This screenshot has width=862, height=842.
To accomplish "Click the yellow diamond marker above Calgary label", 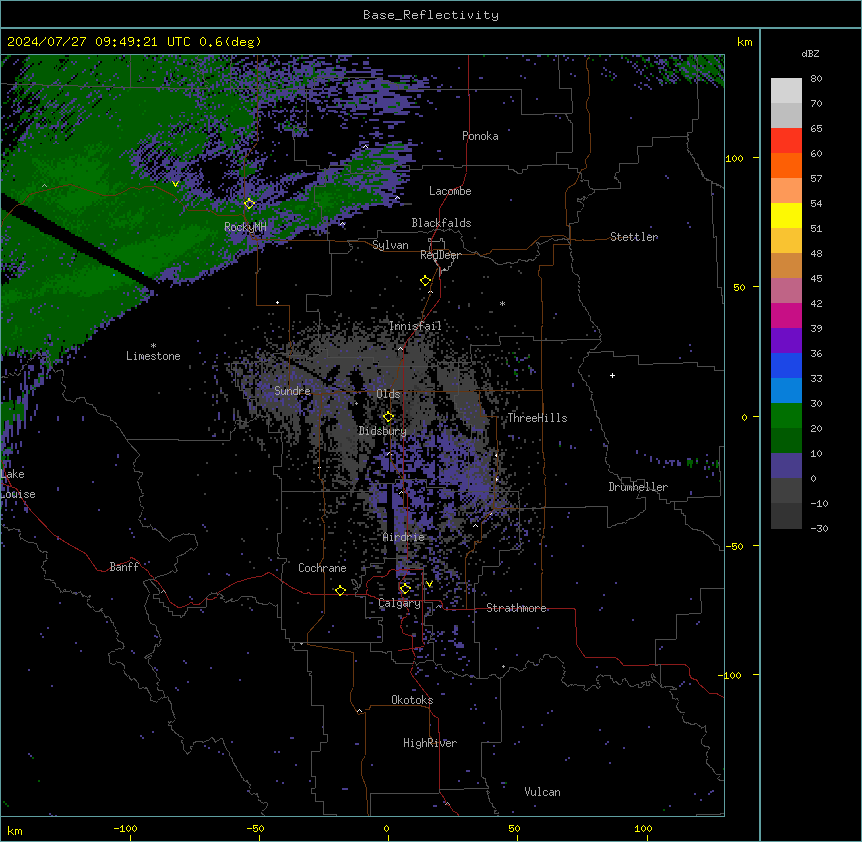I will pos(405,589).
